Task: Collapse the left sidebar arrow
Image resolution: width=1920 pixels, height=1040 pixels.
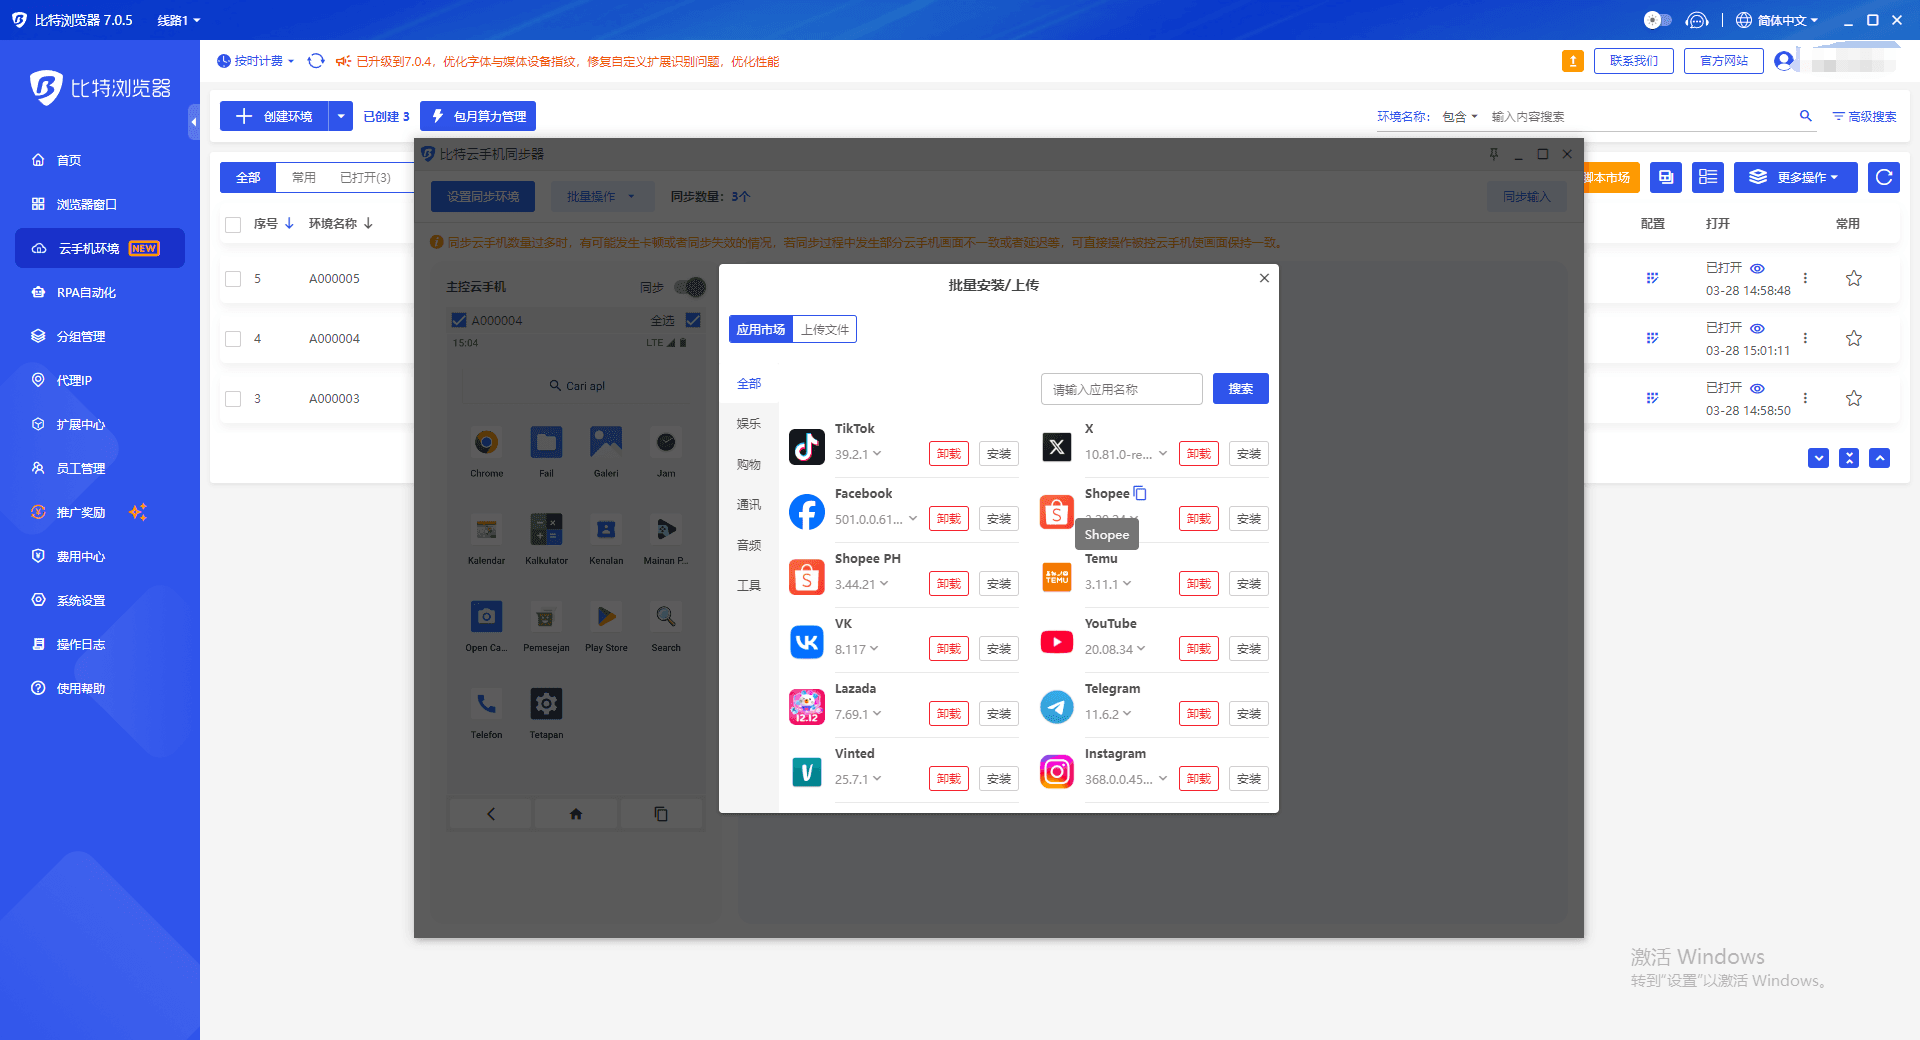Action: (194, 122)
